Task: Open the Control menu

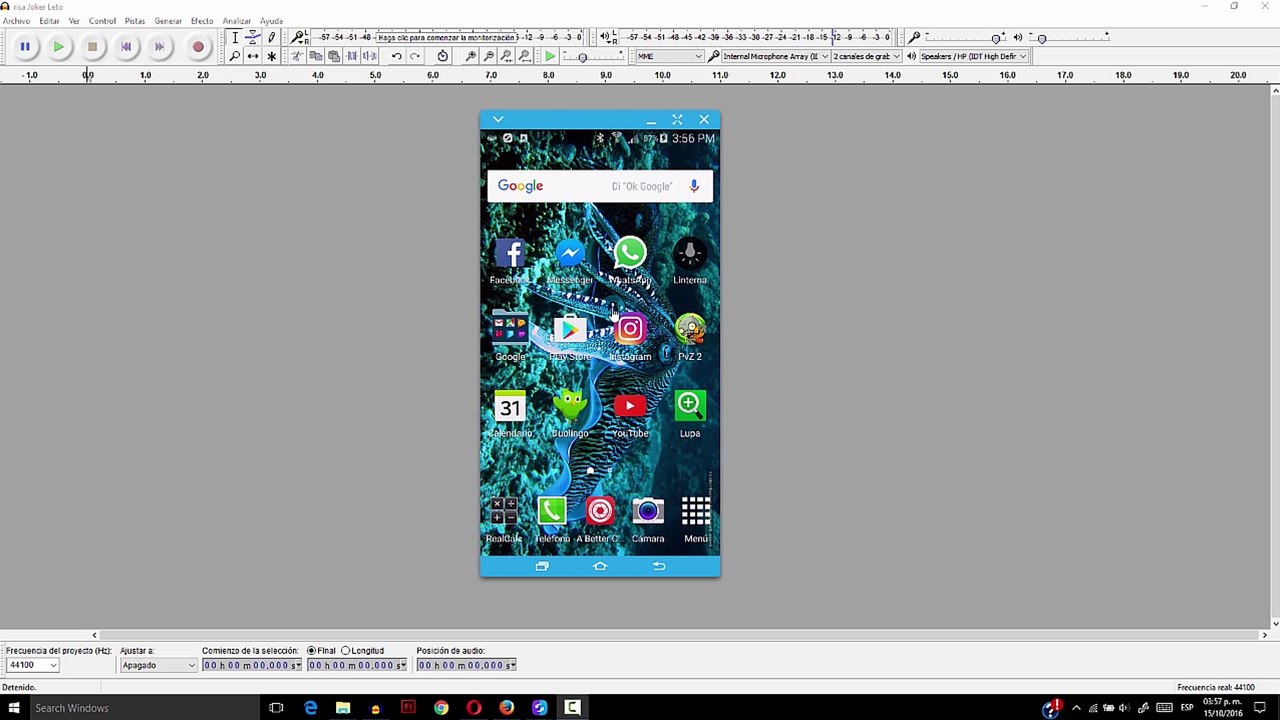Action: pyautogui.click(x=102, y=21)
